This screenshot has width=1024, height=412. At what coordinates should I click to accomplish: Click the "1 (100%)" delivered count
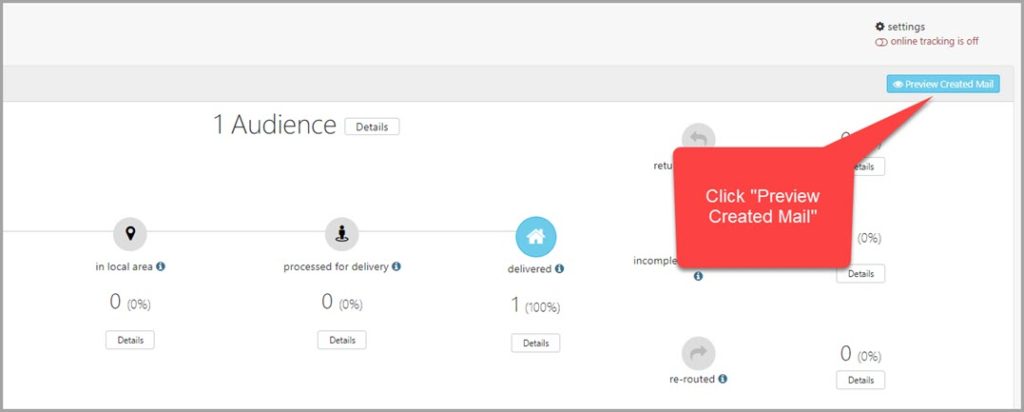(x=536, y=306)
